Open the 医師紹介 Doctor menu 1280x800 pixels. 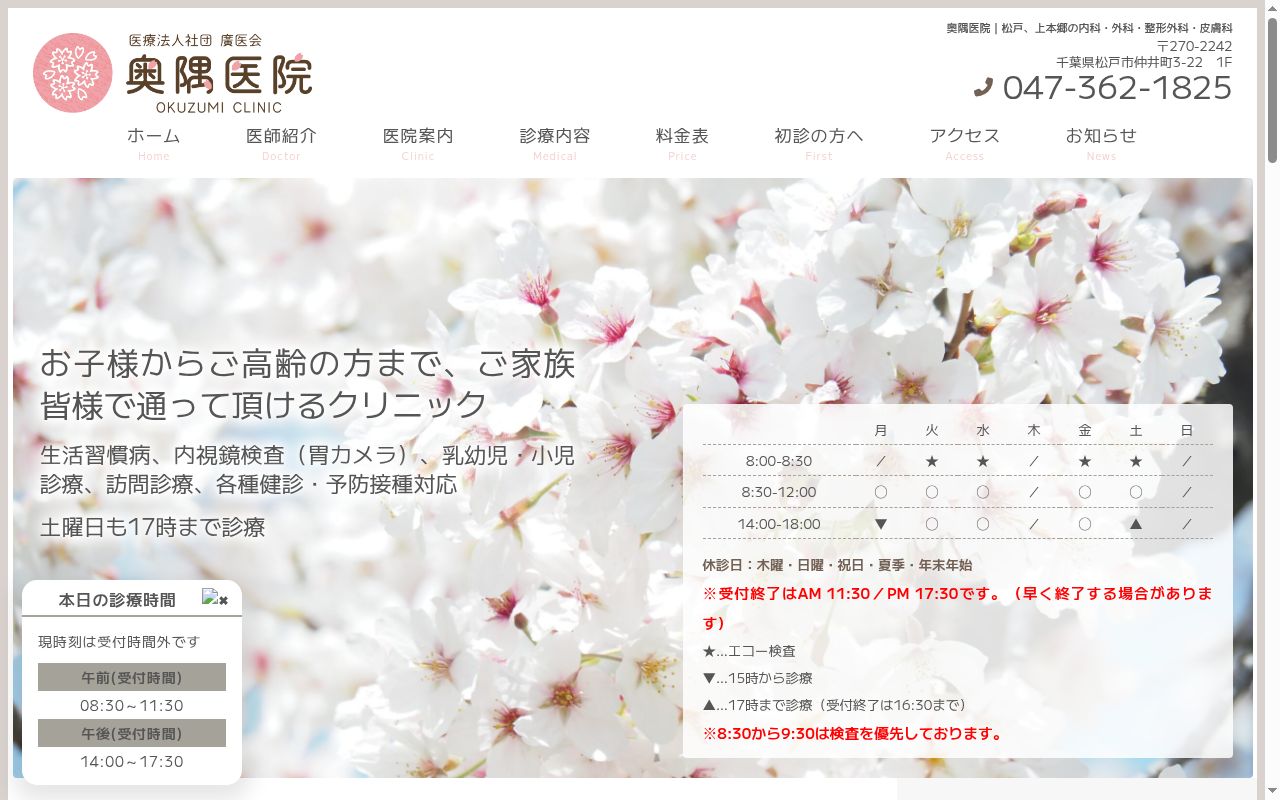(281, 143)
